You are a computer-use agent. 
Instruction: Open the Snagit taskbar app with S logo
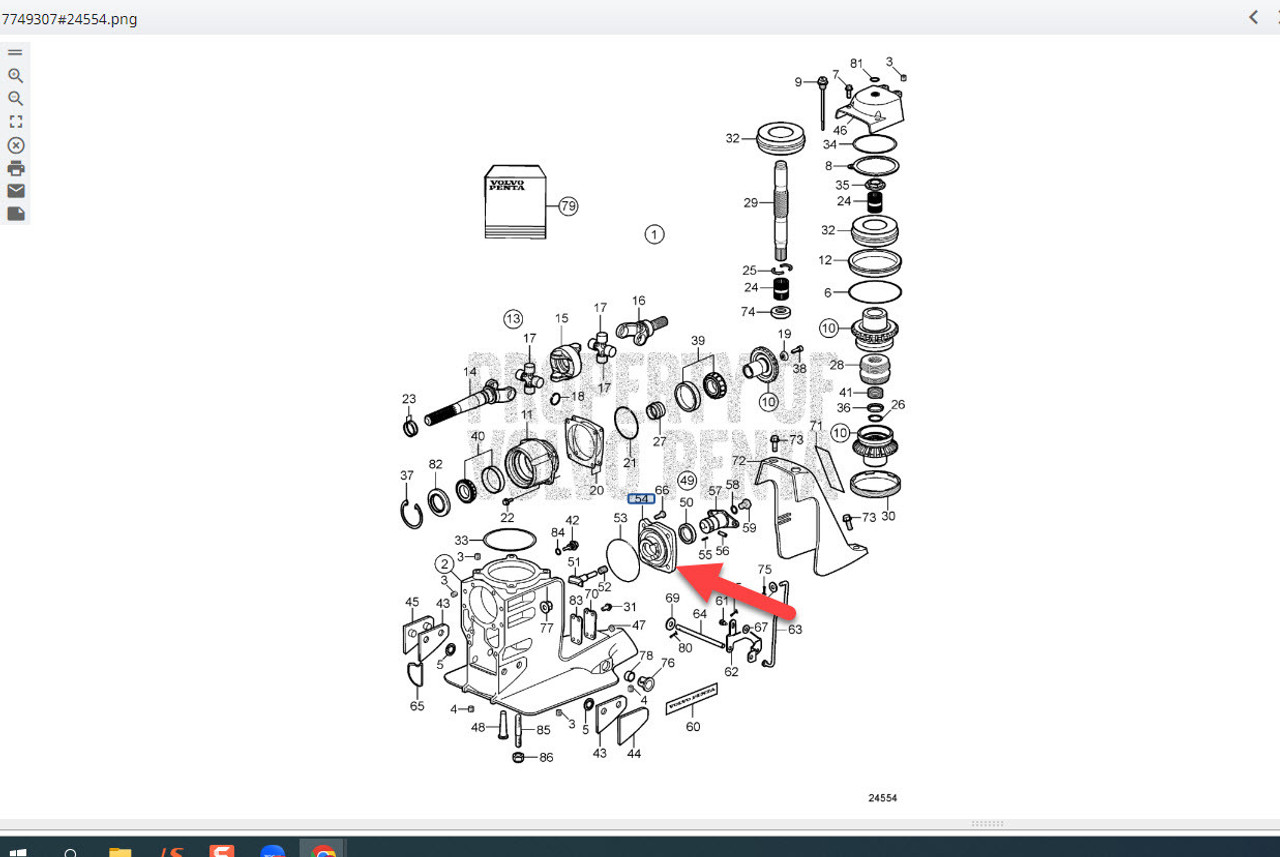[x=221, y=852]
